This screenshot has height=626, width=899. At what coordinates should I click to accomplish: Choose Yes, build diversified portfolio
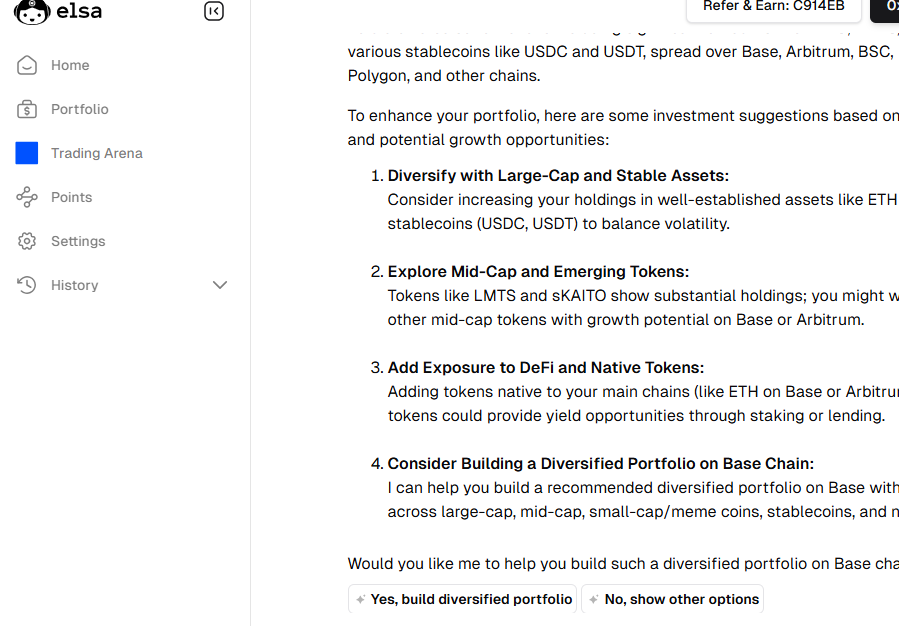pos(462,599)
